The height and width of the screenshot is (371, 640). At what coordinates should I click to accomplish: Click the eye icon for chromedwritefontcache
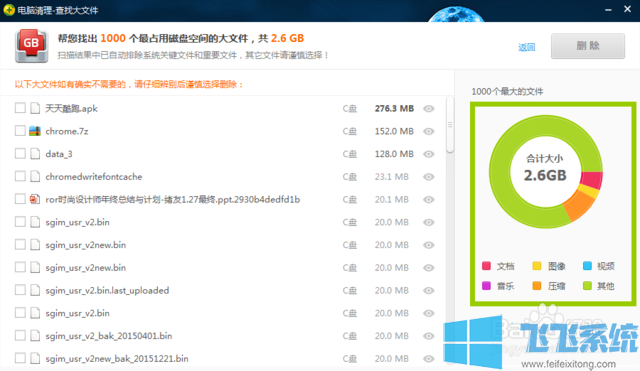428,177
